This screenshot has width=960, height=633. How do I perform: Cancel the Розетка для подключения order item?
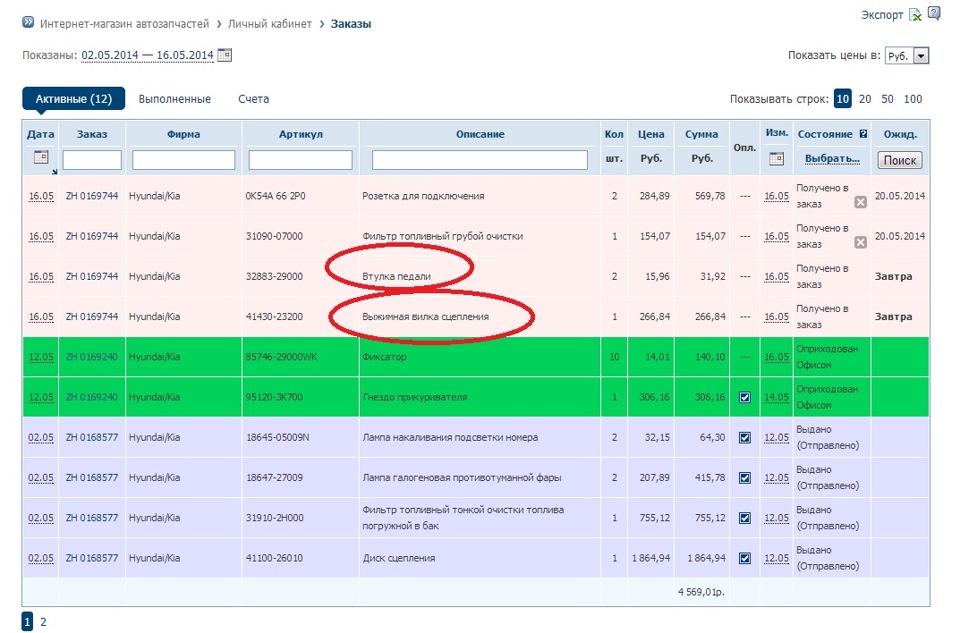point(860,202)
